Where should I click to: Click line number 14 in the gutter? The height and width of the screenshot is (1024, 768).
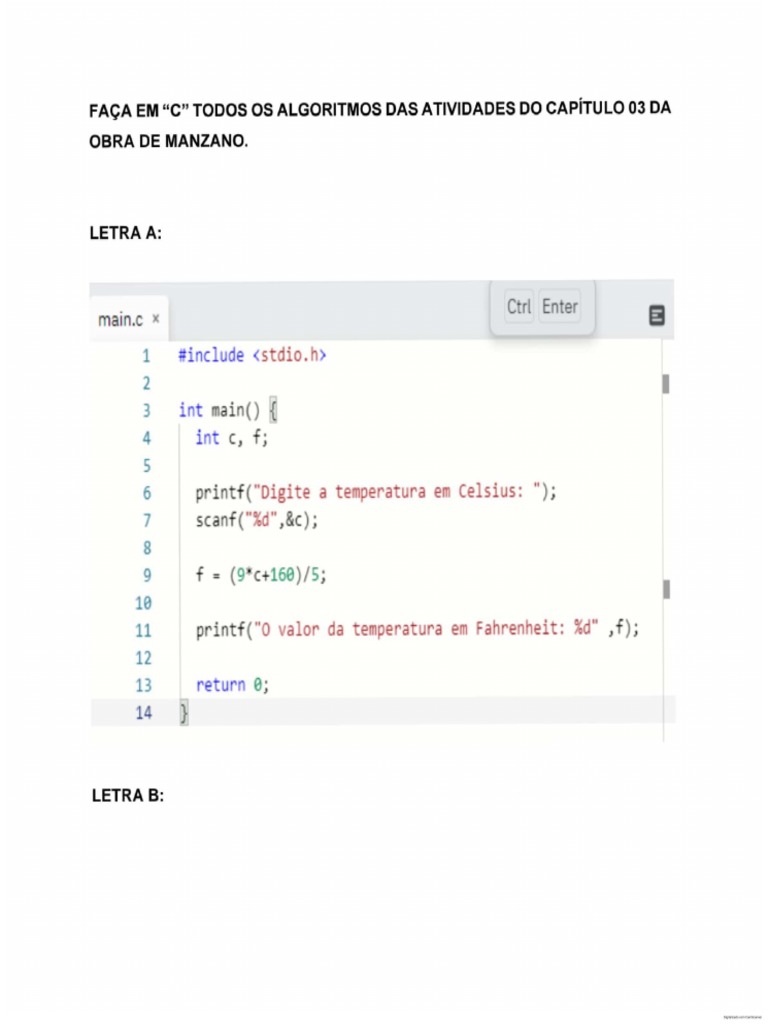pyautogui.click(x=144, y=712)
